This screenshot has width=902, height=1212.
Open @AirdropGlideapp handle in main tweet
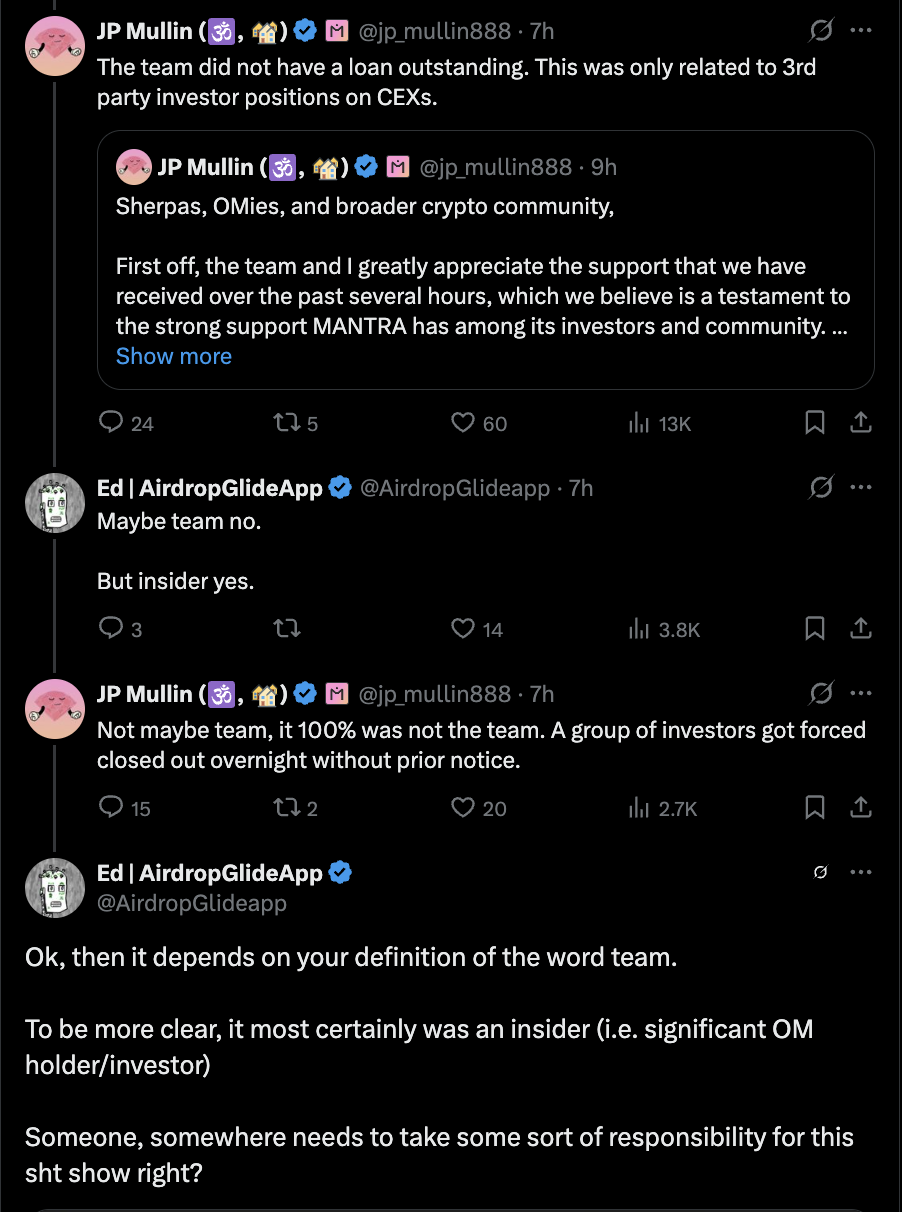point(192,903)
